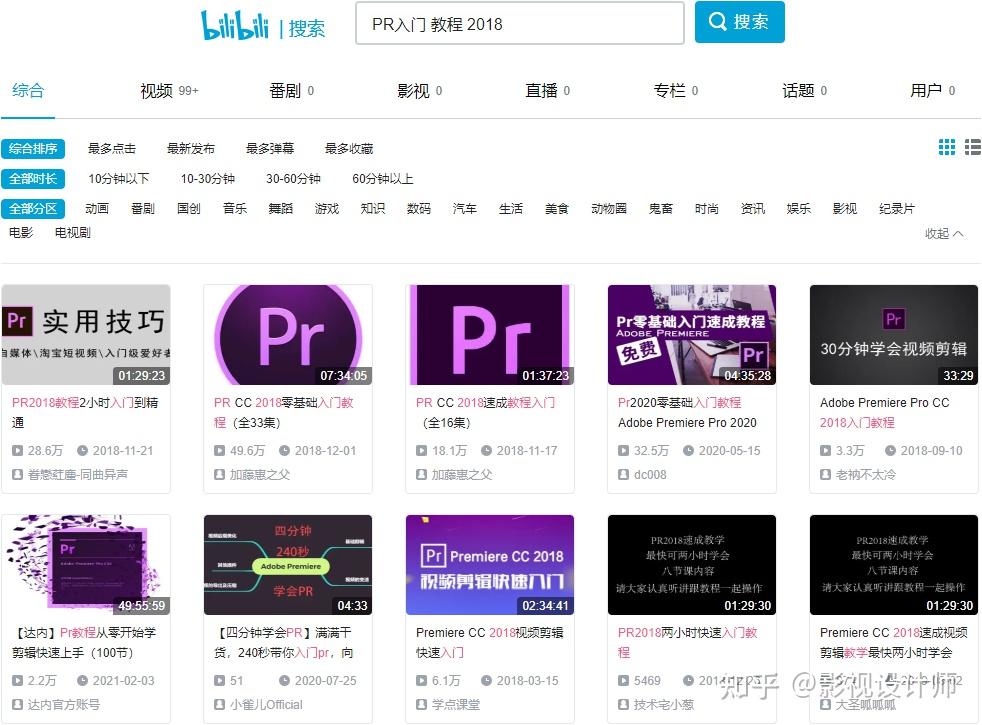This screenshot has width=982, height=725.
Task: Collapse the filter panel via 收起
Action: 939,231
